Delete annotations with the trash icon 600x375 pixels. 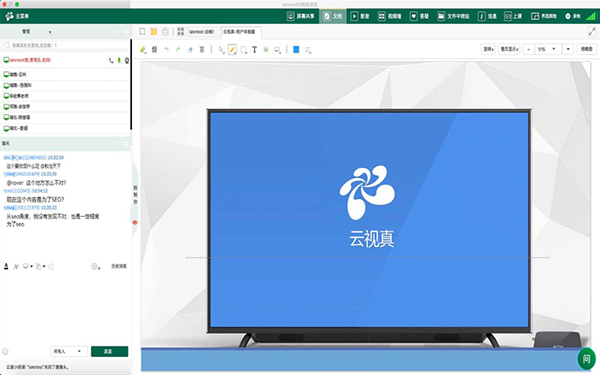click(x=202, y=49)
